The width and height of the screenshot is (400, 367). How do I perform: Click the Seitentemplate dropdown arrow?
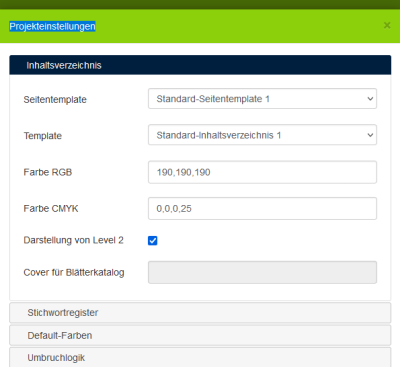pyautogui.click(x=370, y=99)
